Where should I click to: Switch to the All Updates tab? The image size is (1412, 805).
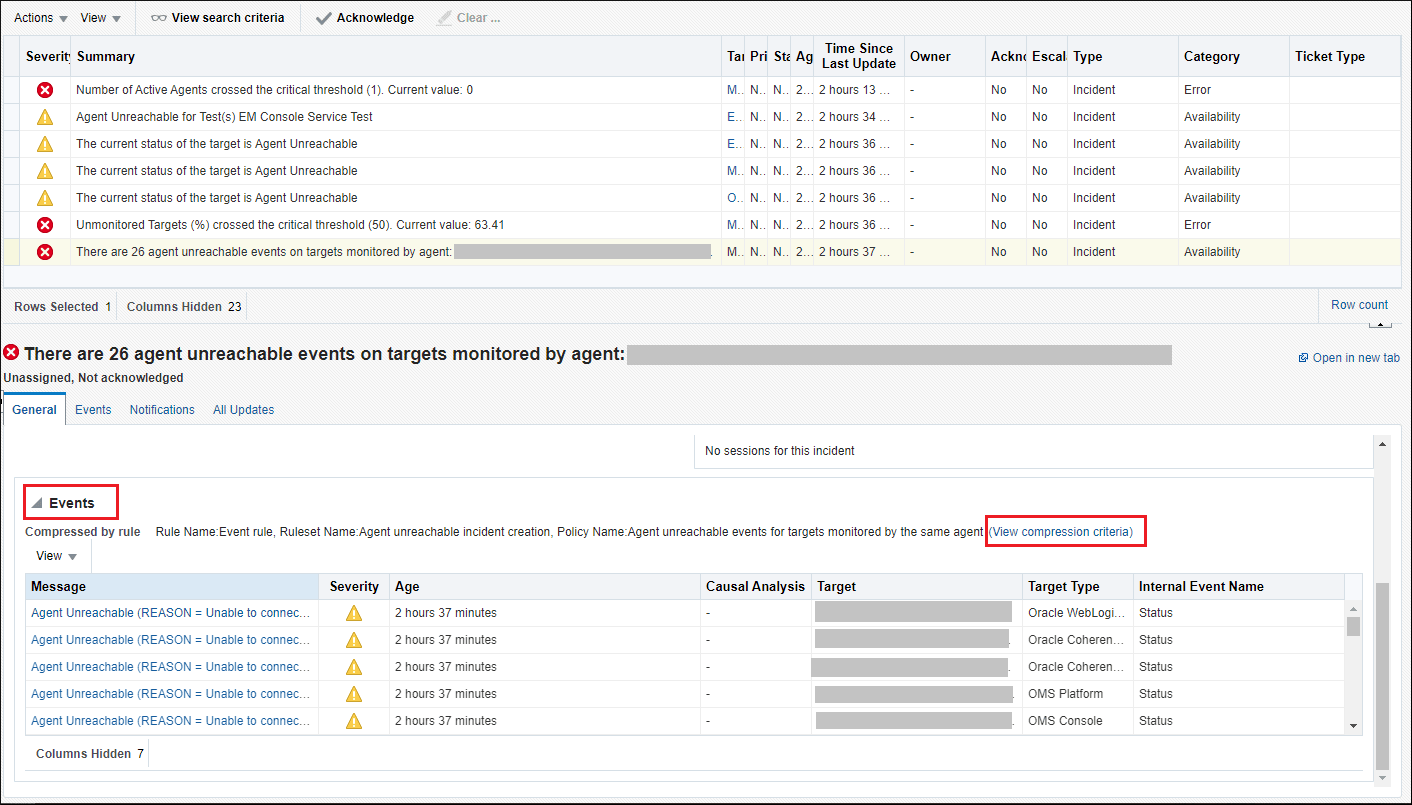pyautogui.click(x=243, y=410)
